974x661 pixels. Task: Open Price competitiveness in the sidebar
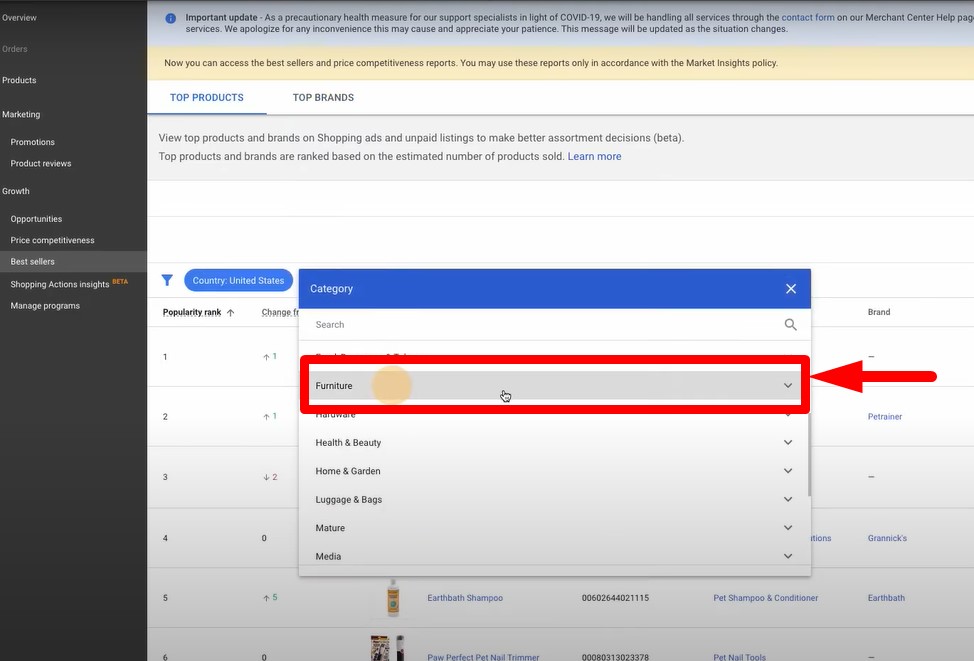(x=52, y=240)
